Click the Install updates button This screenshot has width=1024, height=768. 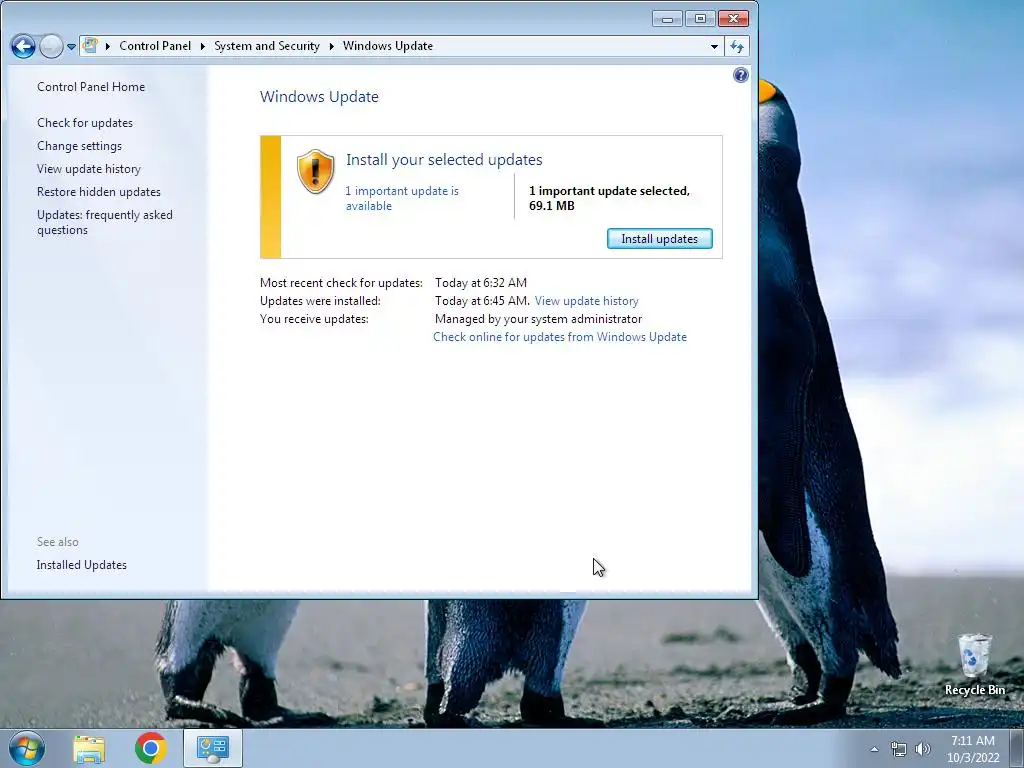pos(660,239)
